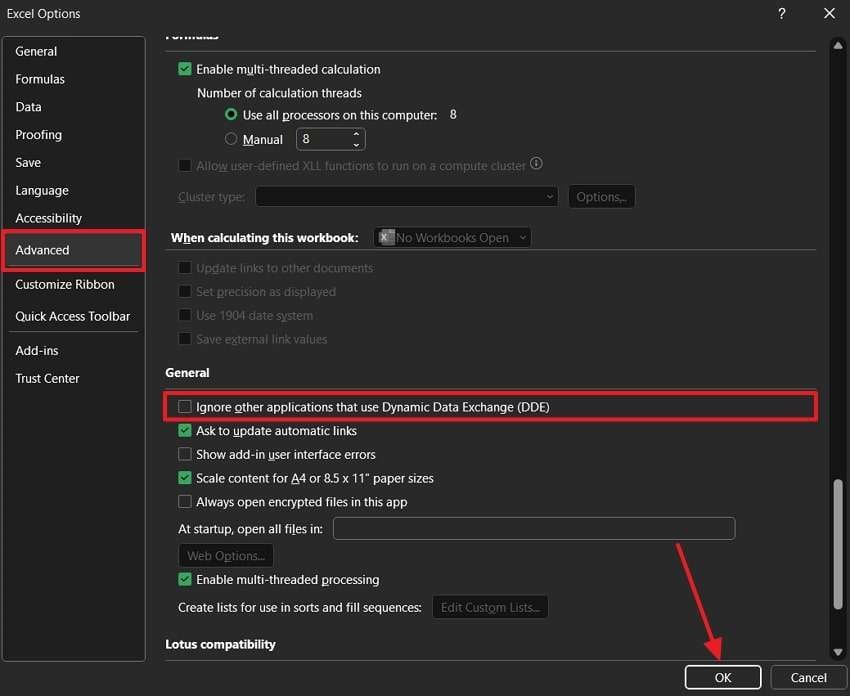This screenshot has width=850, height=696.
Task: Decrease manual thread count with down arrow
Action: [356, 144]
